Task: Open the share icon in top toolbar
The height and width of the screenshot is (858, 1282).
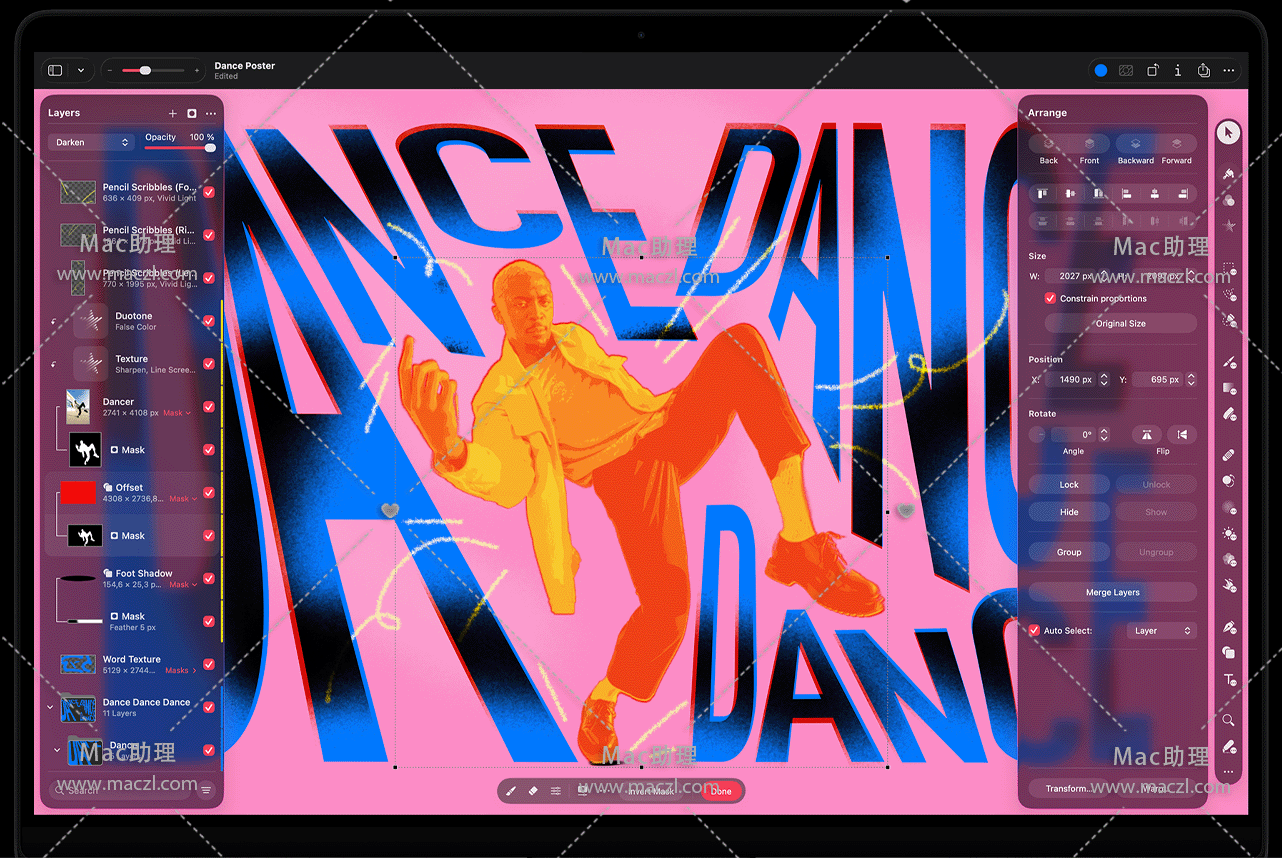Action: pos(1204,71)
